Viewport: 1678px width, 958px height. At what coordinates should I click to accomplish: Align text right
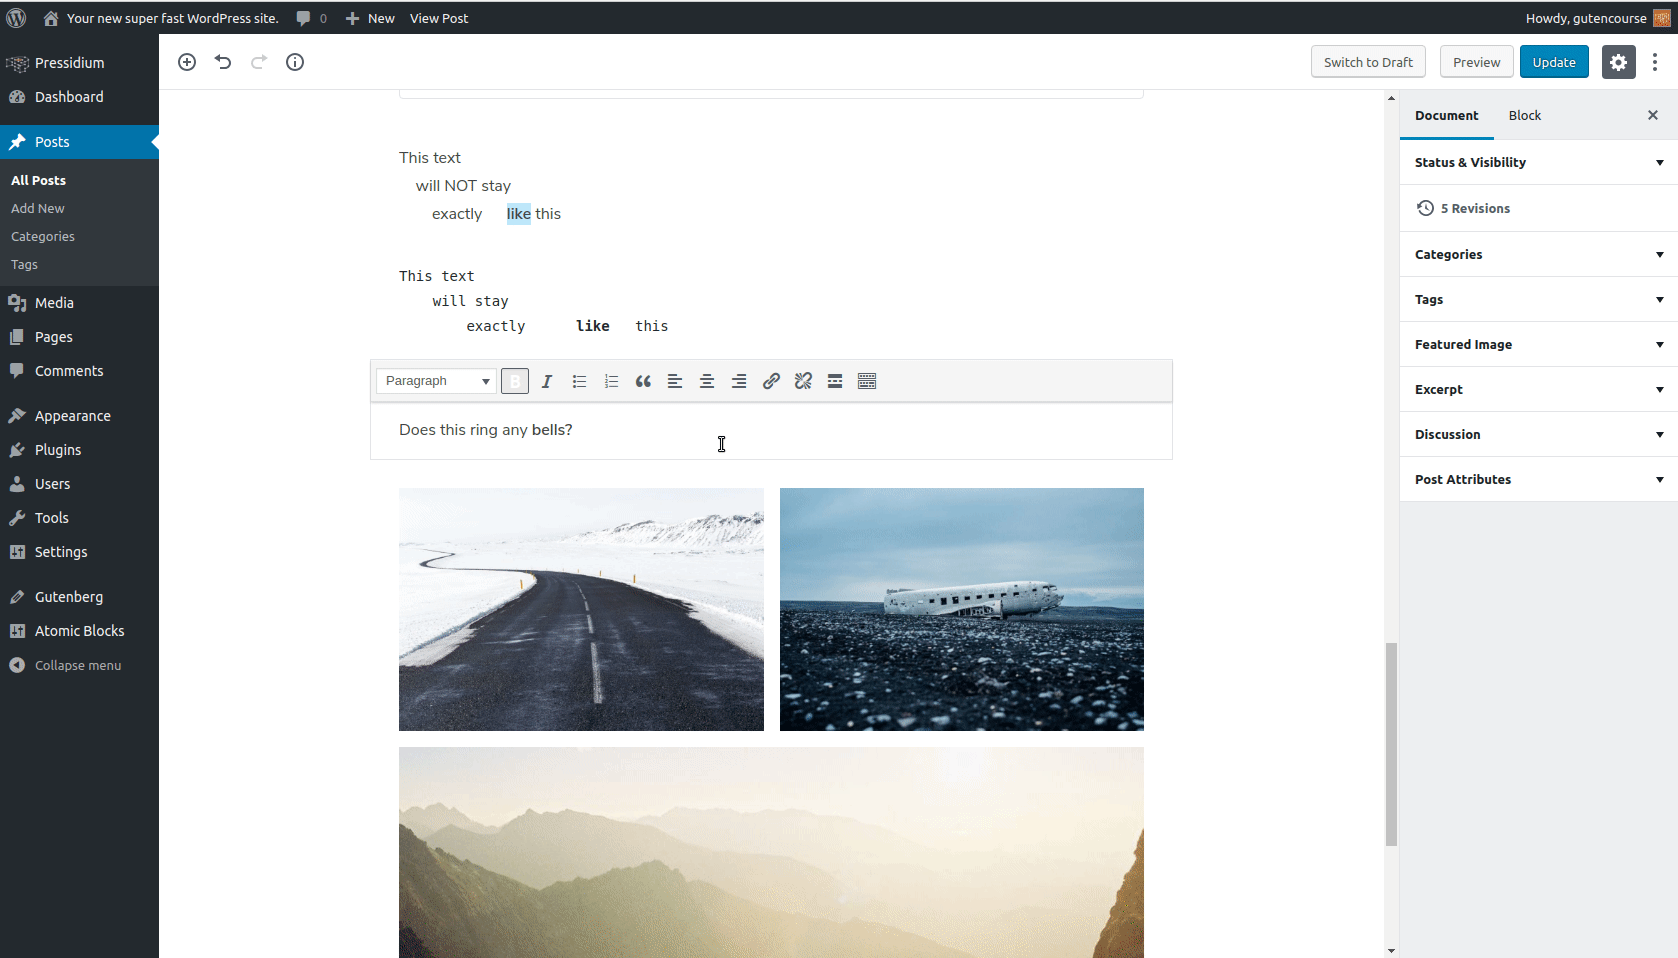(739, 381)
